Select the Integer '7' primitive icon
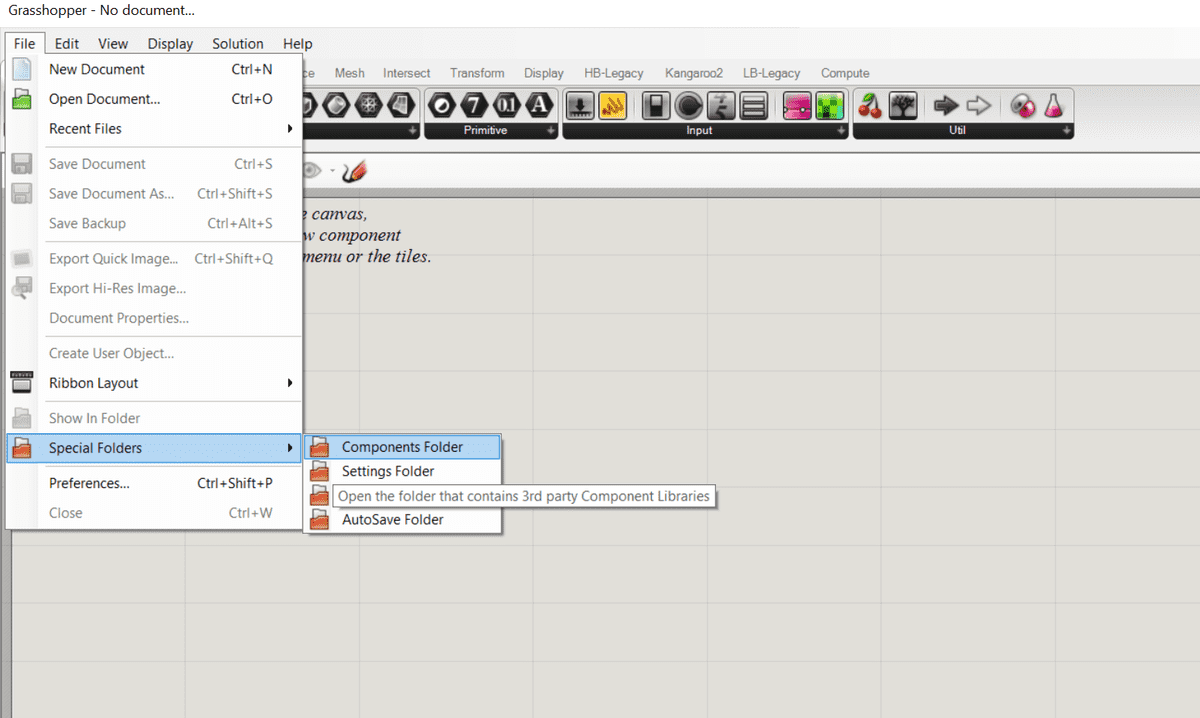 click(475, 106)
